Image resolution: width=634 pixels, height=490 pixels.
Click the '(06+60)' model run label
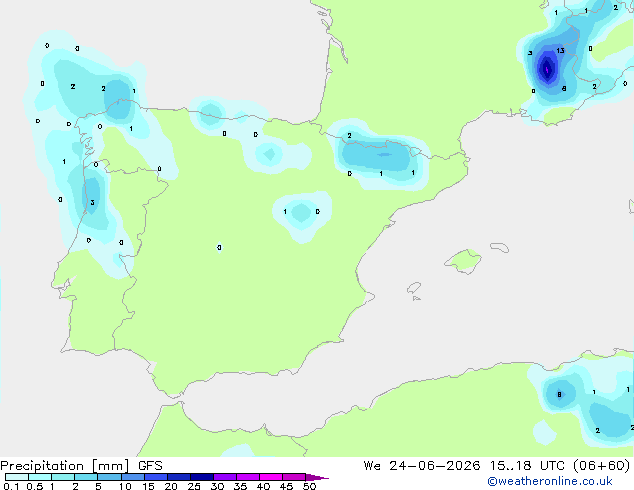(x=602, y=466)
